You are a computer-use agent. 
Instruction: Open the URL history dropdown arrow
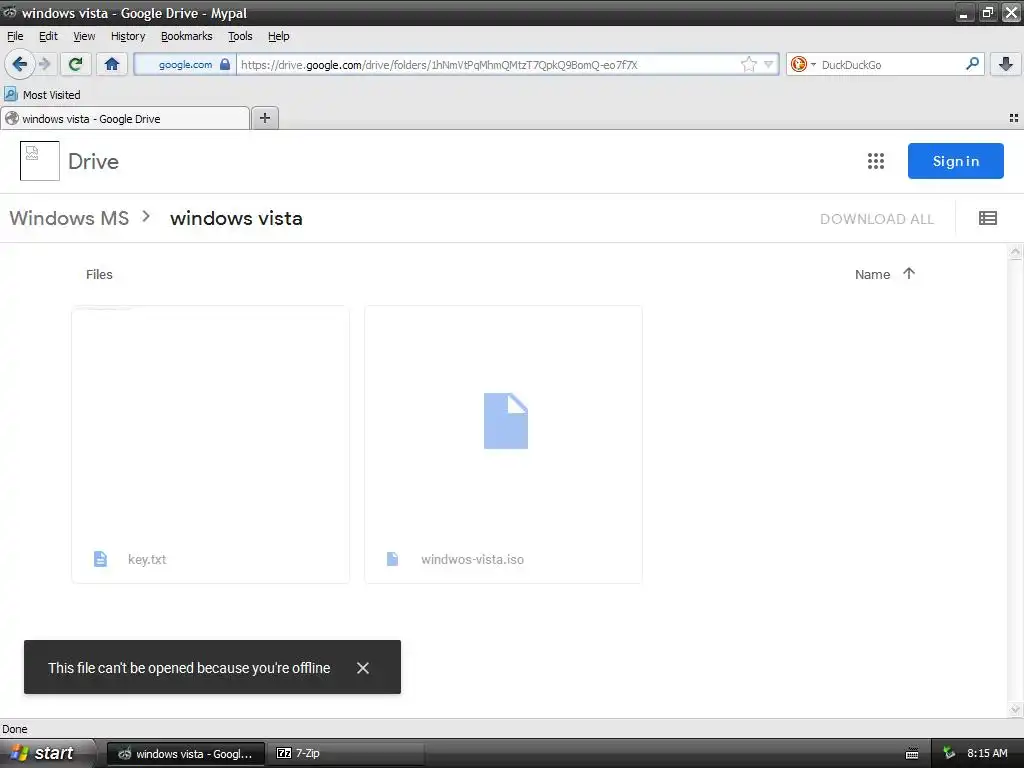769,64
